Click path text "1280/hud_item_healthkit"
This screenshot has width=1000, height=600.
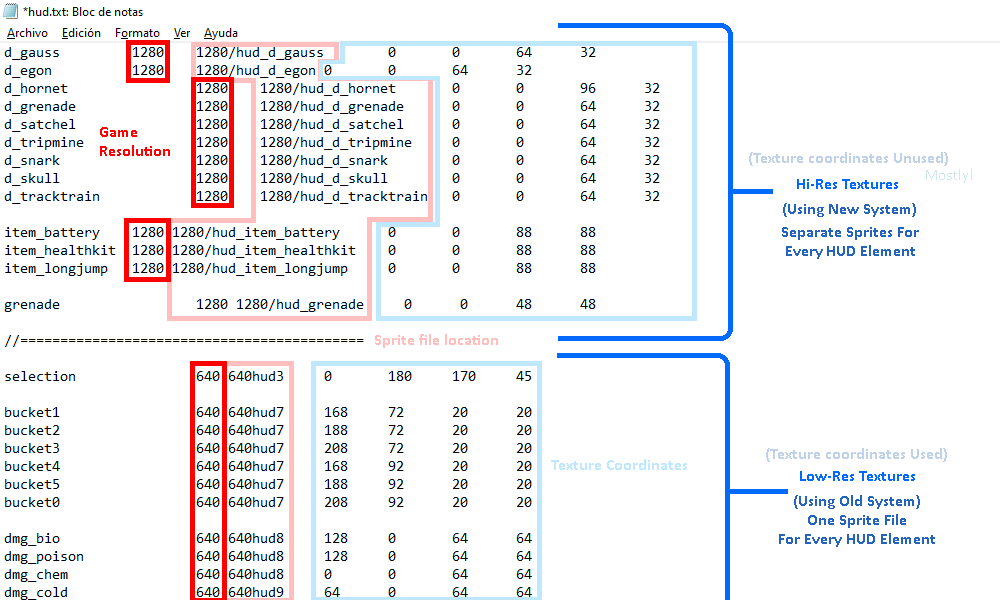[x=264, y=251]
